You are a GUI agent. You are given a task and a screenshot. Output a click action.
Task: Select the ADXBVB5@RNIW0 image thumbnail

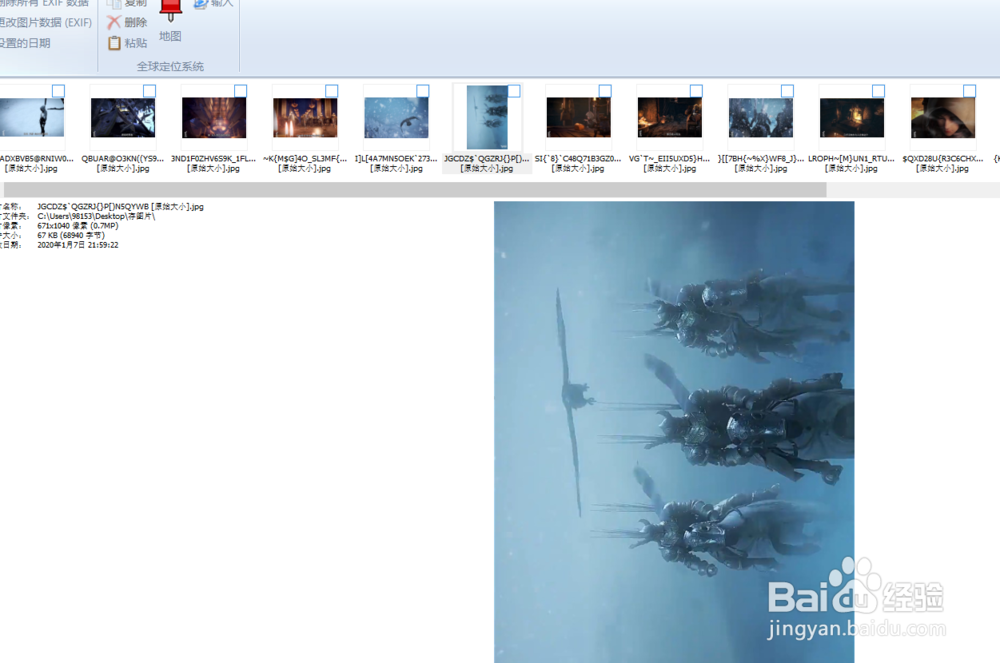pos(32,118)
